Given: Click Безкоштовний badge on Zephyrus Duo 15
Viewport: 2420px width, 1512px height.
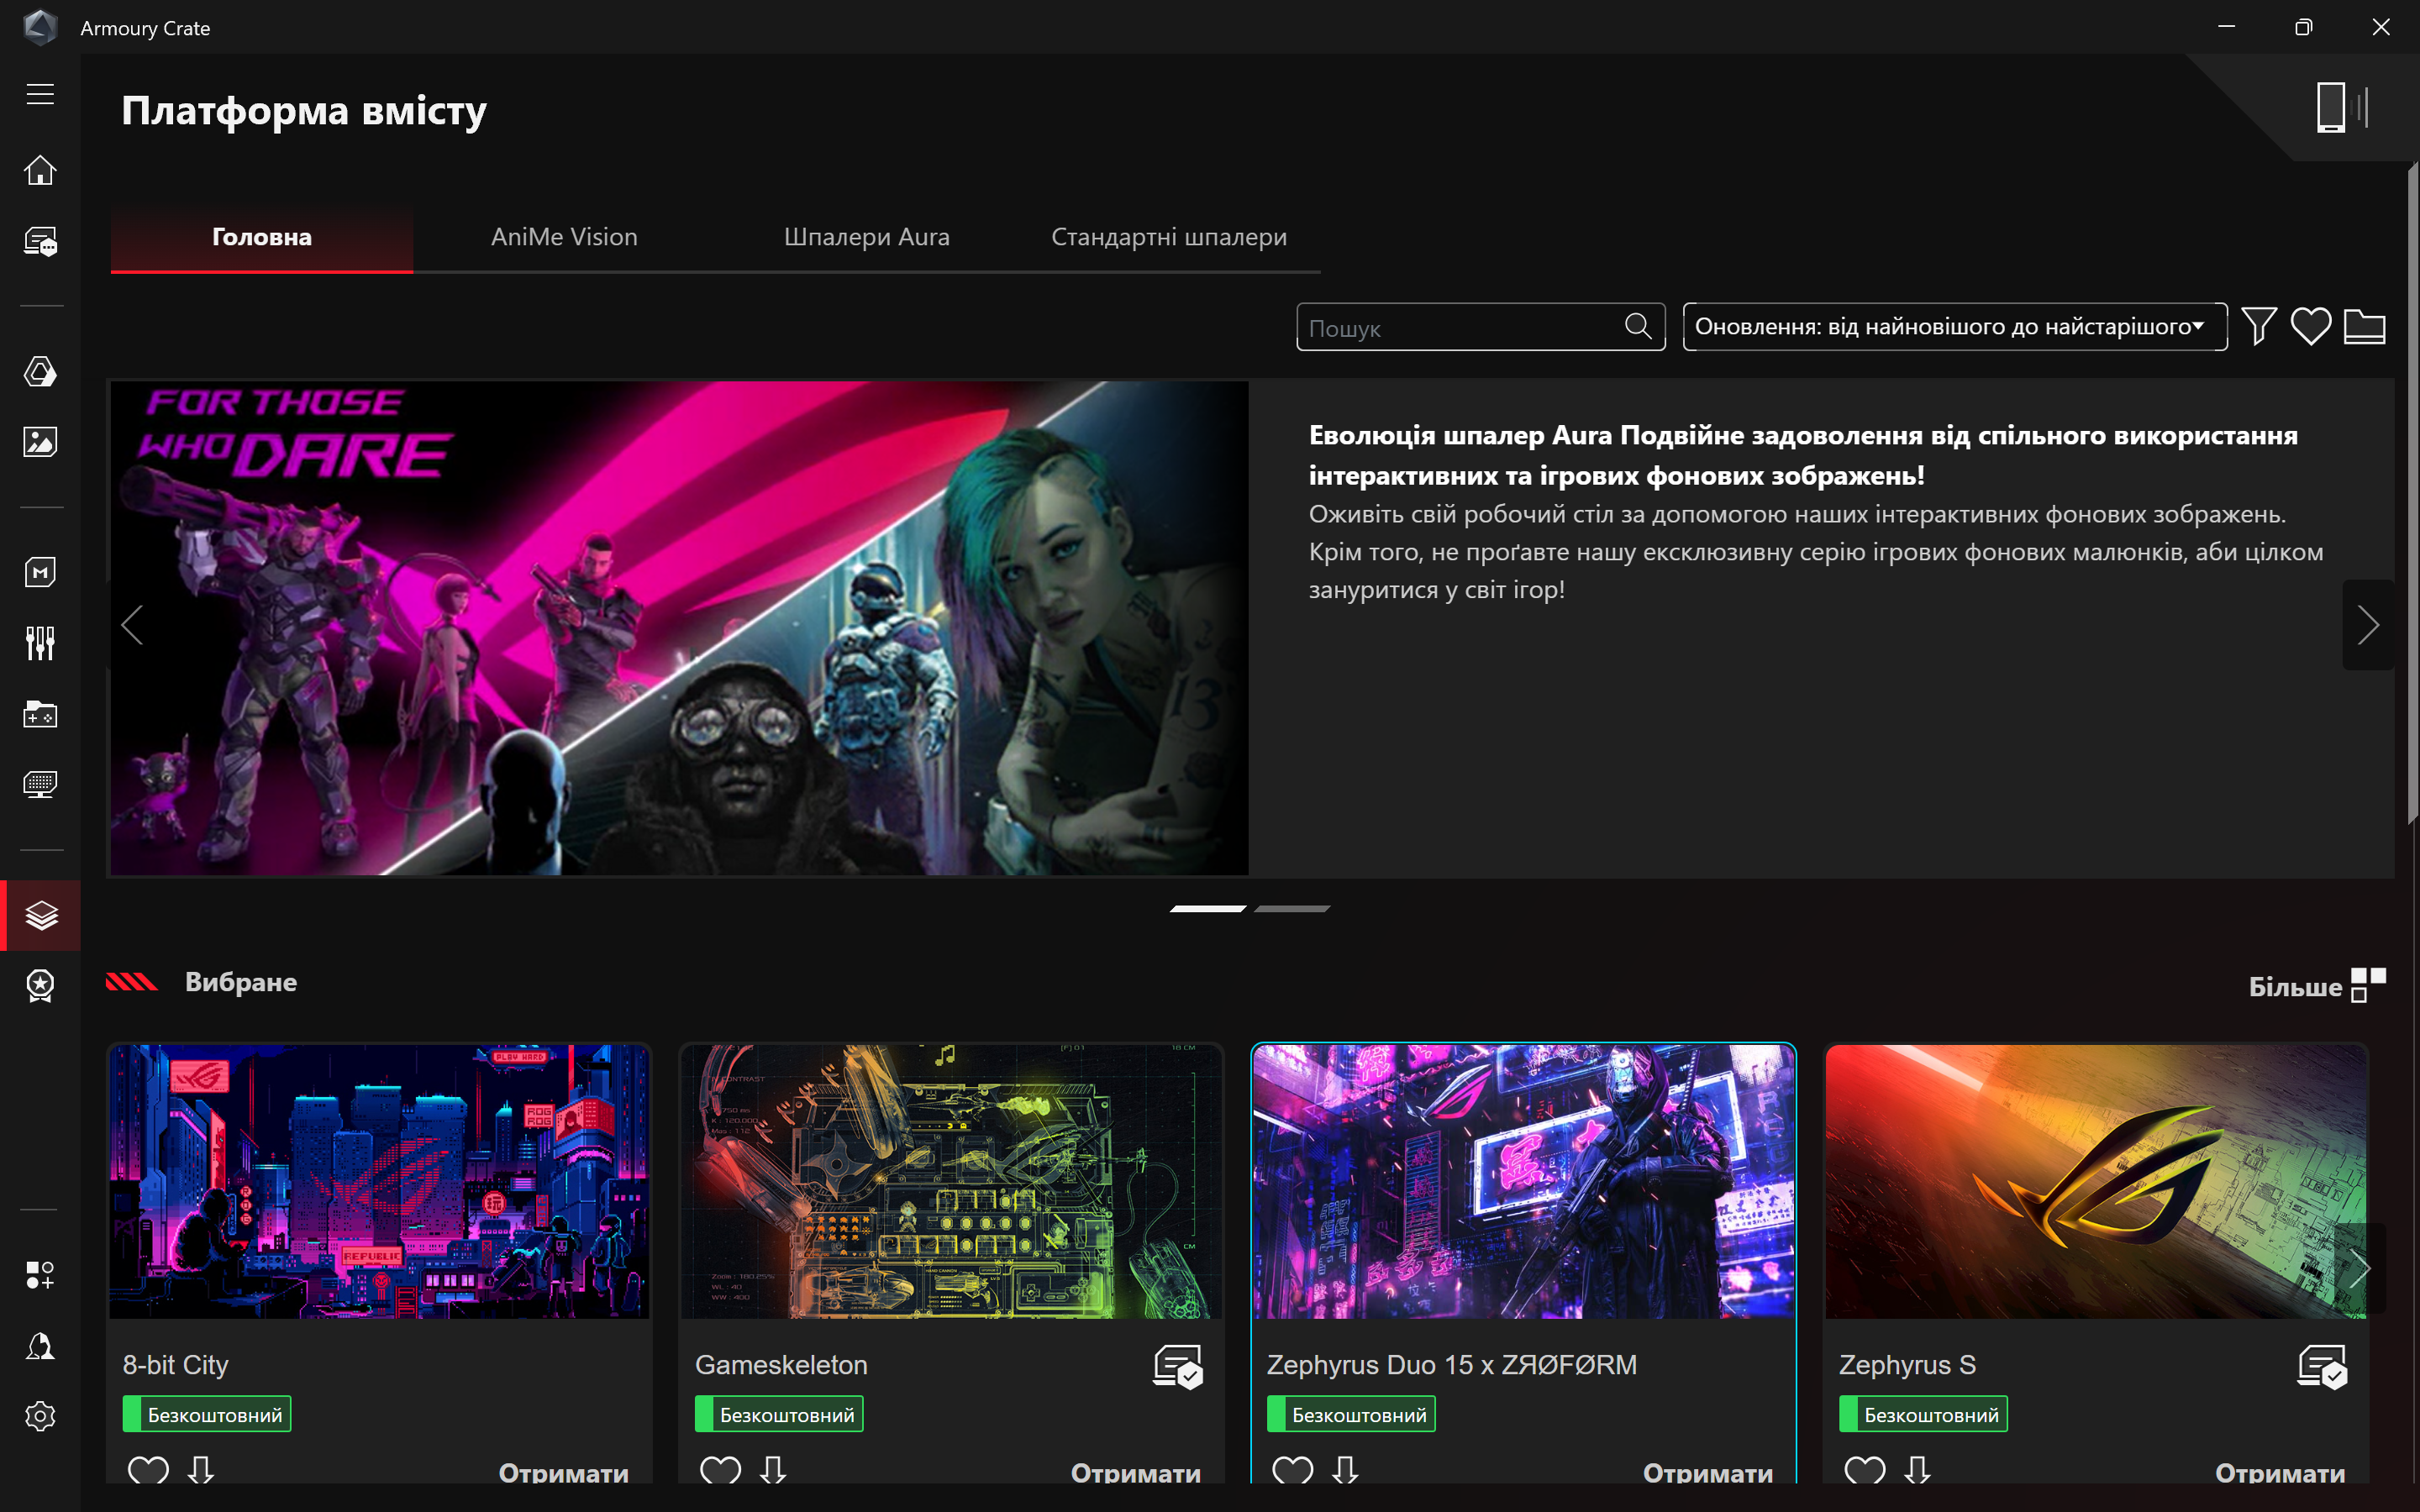Looking at the screenshot, I should (1351, 1414).
